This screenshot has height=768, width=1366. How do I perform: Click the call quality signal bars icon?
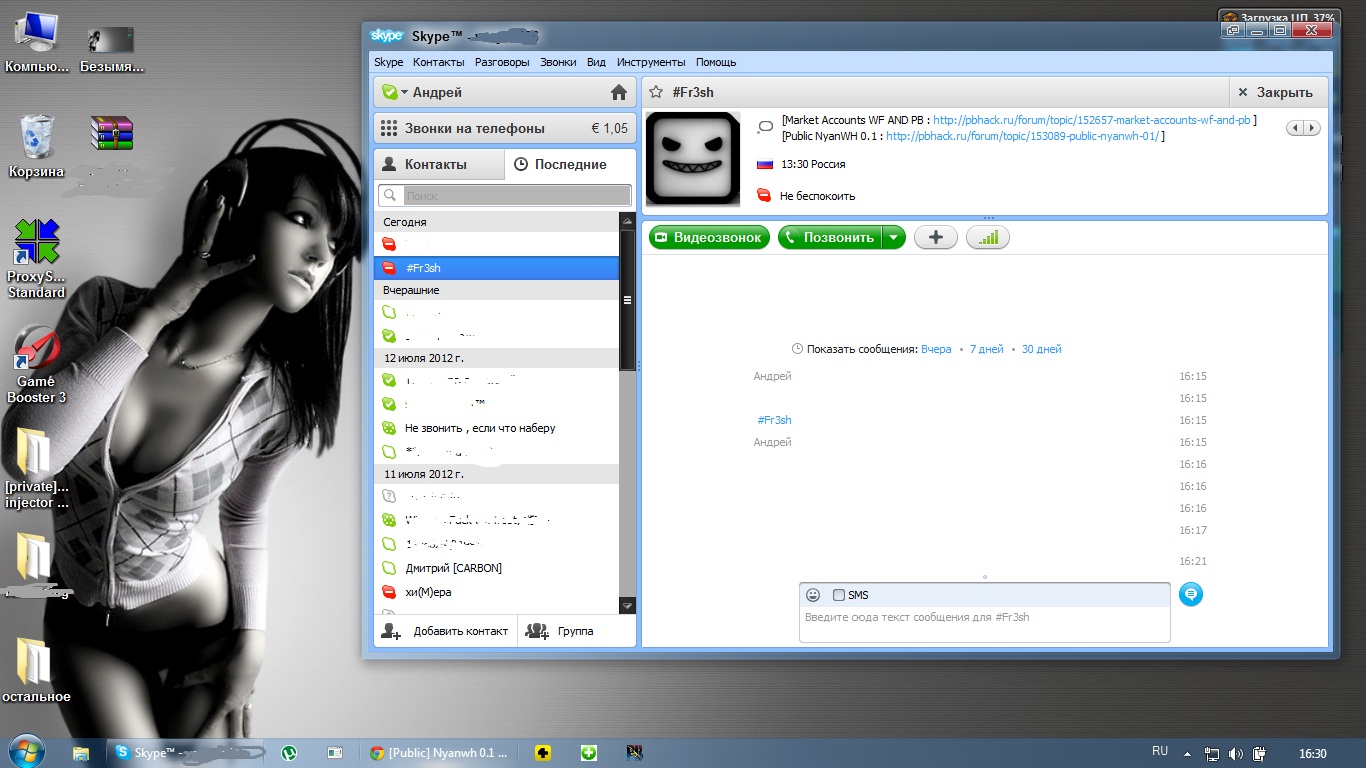pos(988,237)
